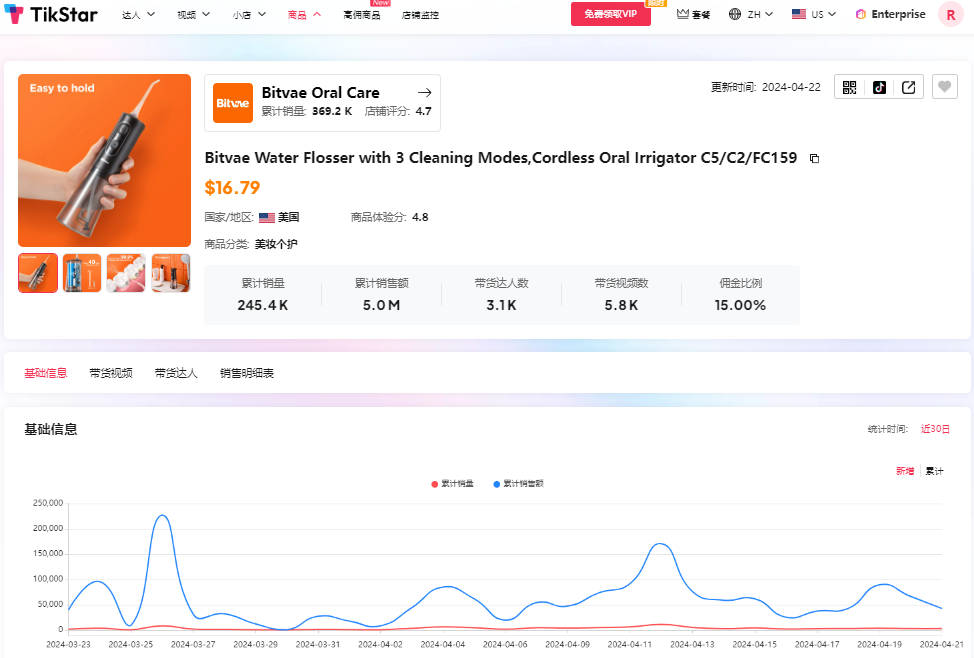Select second blue product thumbnail
This screenshot has height=658, width=974.
click(82, 273)
